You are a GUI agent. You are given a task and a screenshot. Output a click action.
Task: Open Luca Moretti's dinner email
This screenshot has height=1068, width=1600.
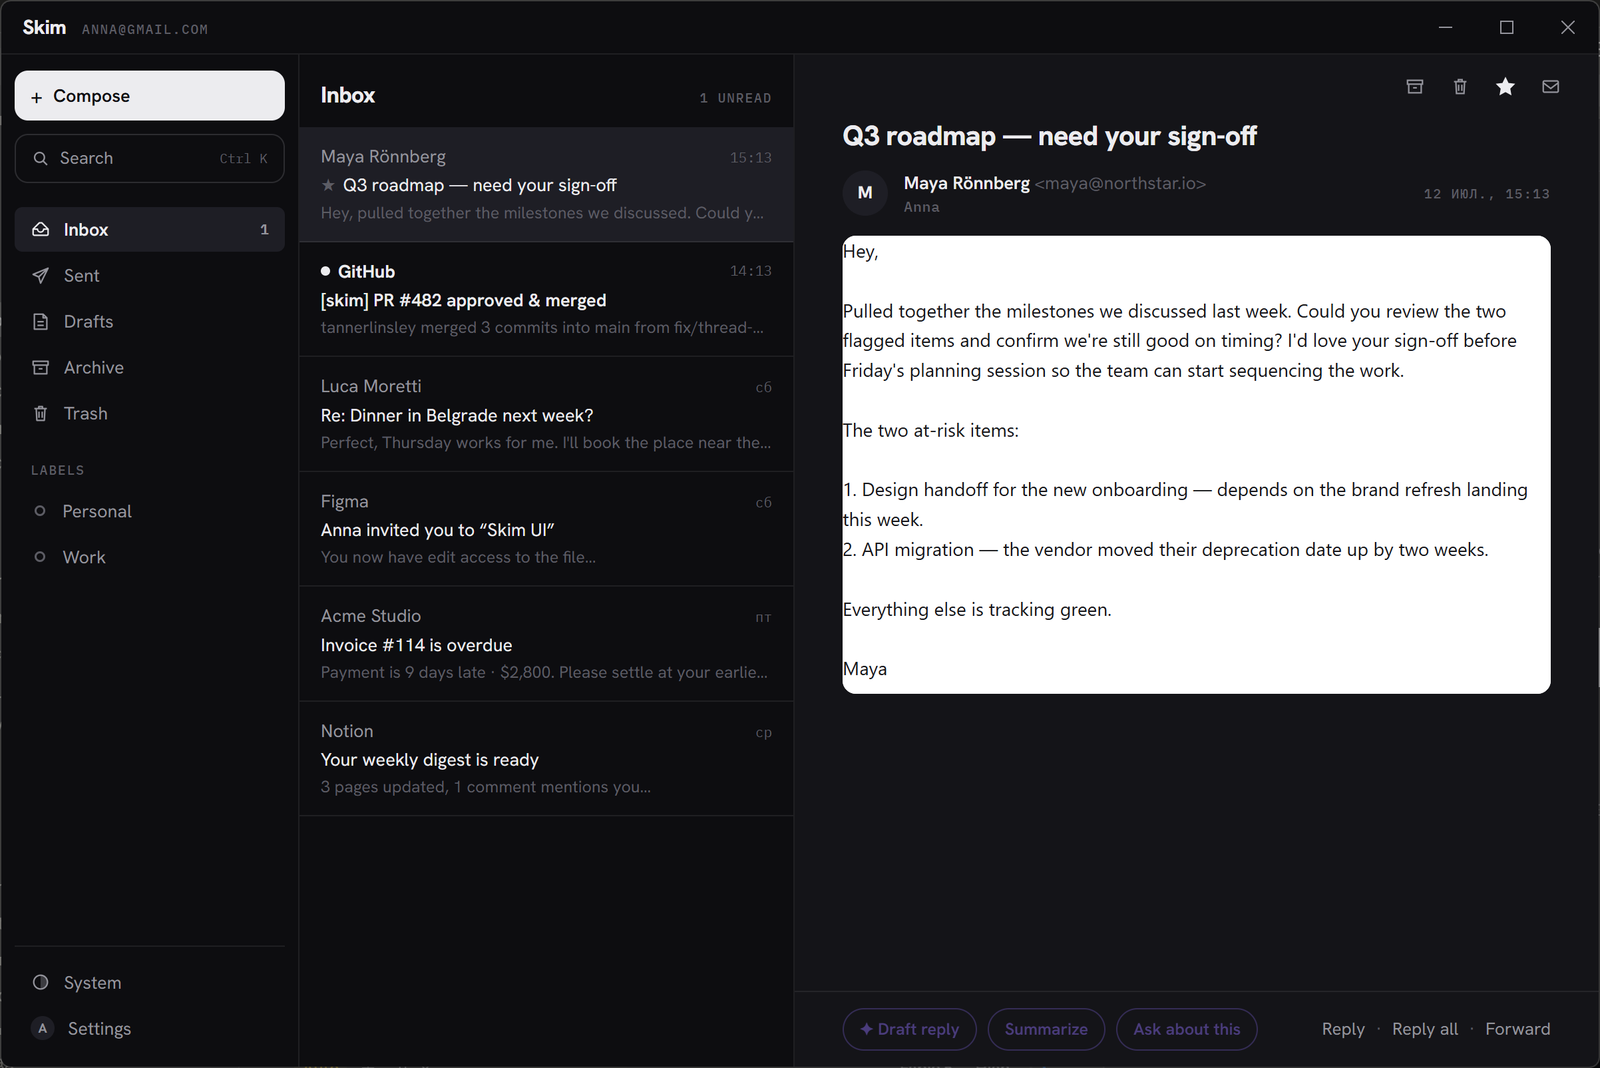(x=546, y=415)
